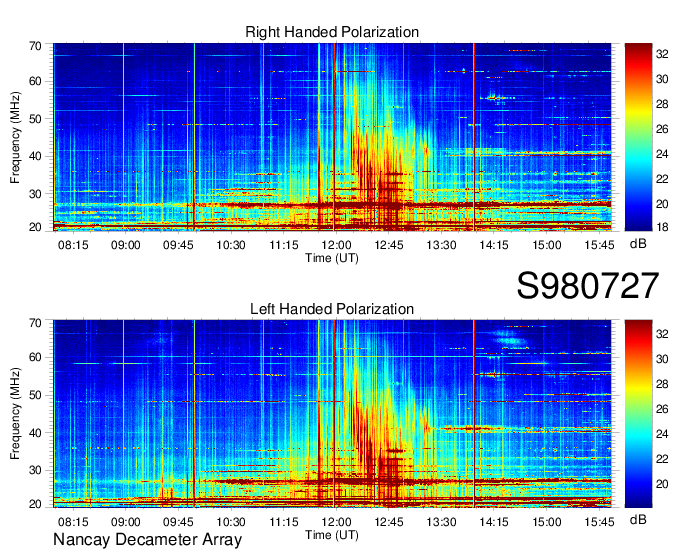
Task: Click 11:15 tick on right-handed plot time axis
Action: click(x=284, y=245)
